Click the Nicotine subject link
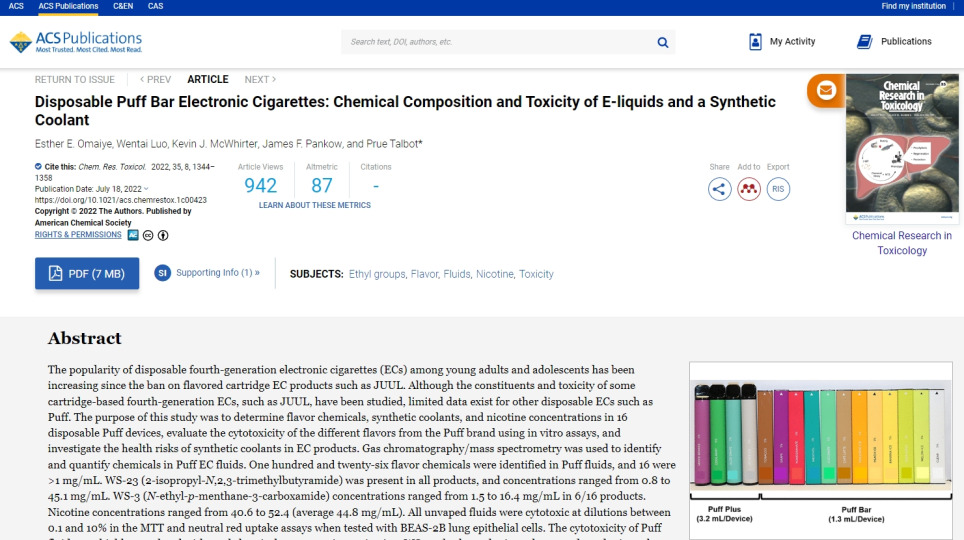The image size is (964, 540). 495,274
